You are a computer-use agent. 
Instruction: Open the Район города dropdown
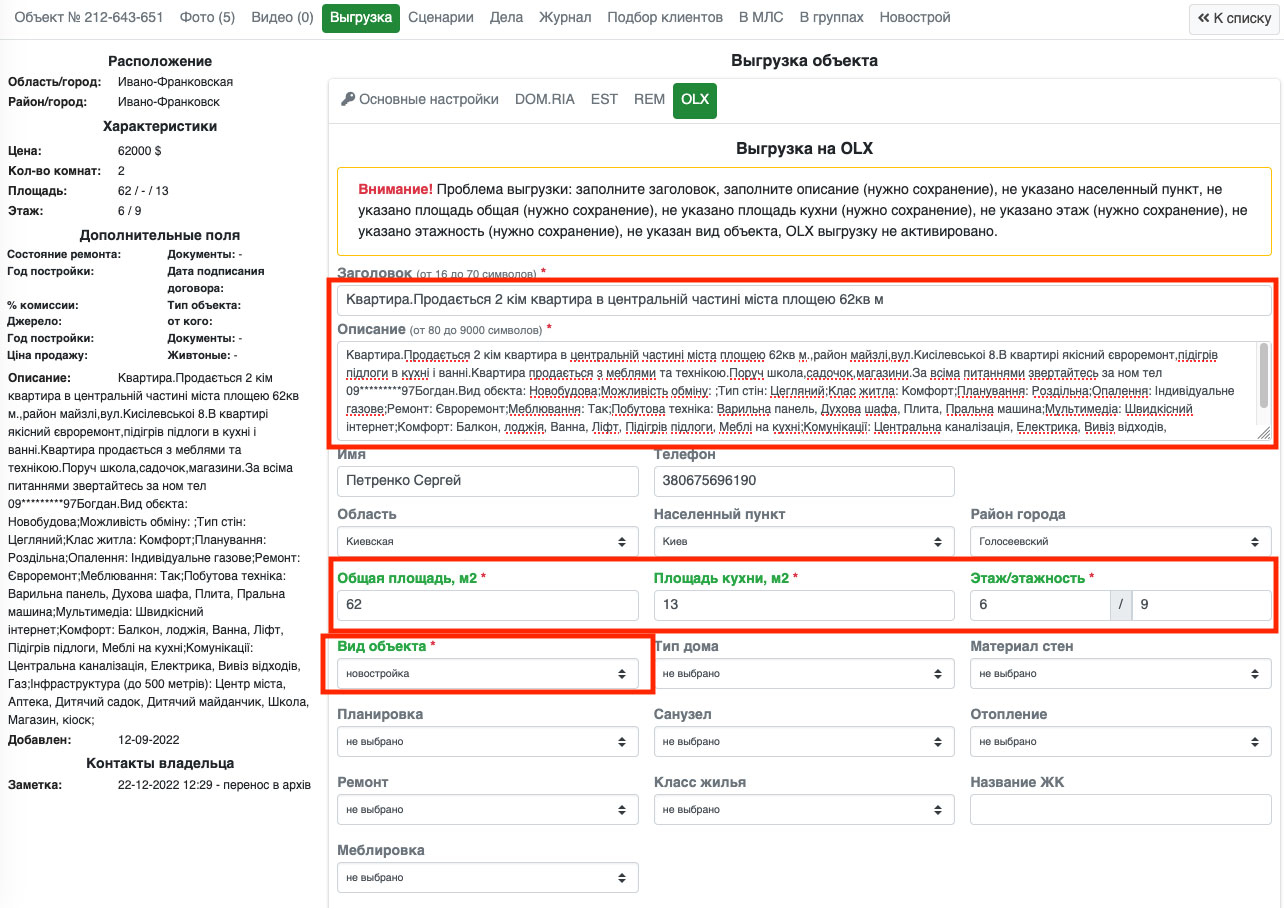pos(1121,542)
